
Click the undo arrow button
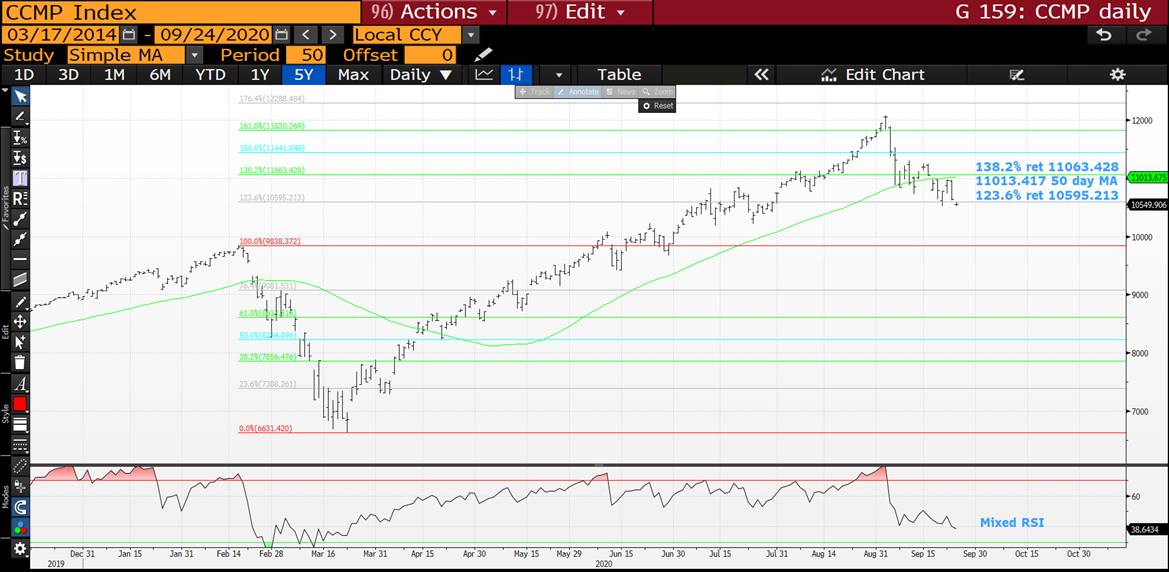point(1103,35)
